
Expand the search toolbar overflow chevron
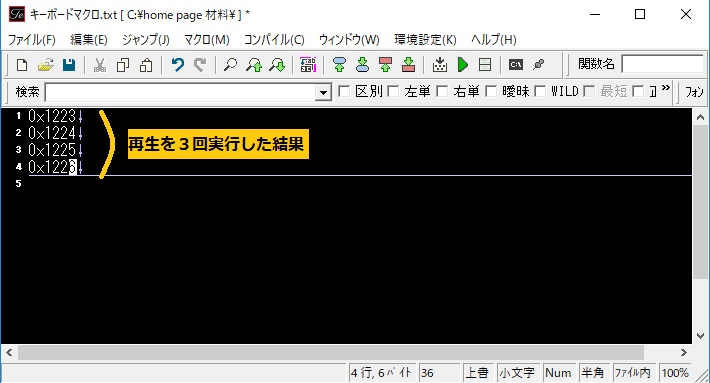tap(666, 88)
